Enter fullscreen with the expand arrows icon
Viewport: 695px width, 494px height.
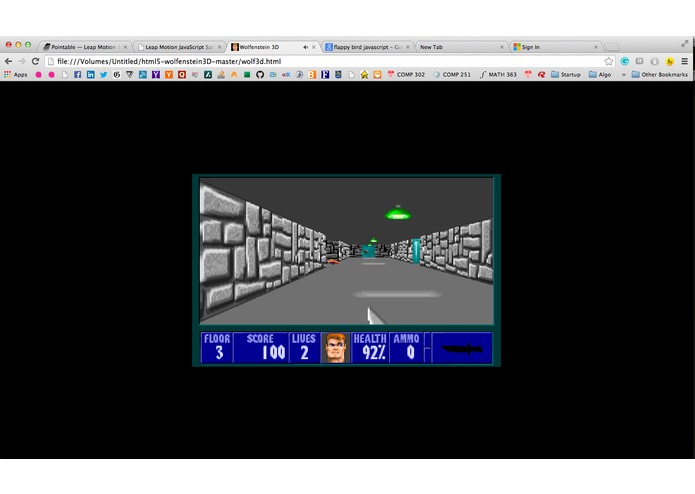tap(685, 43)
